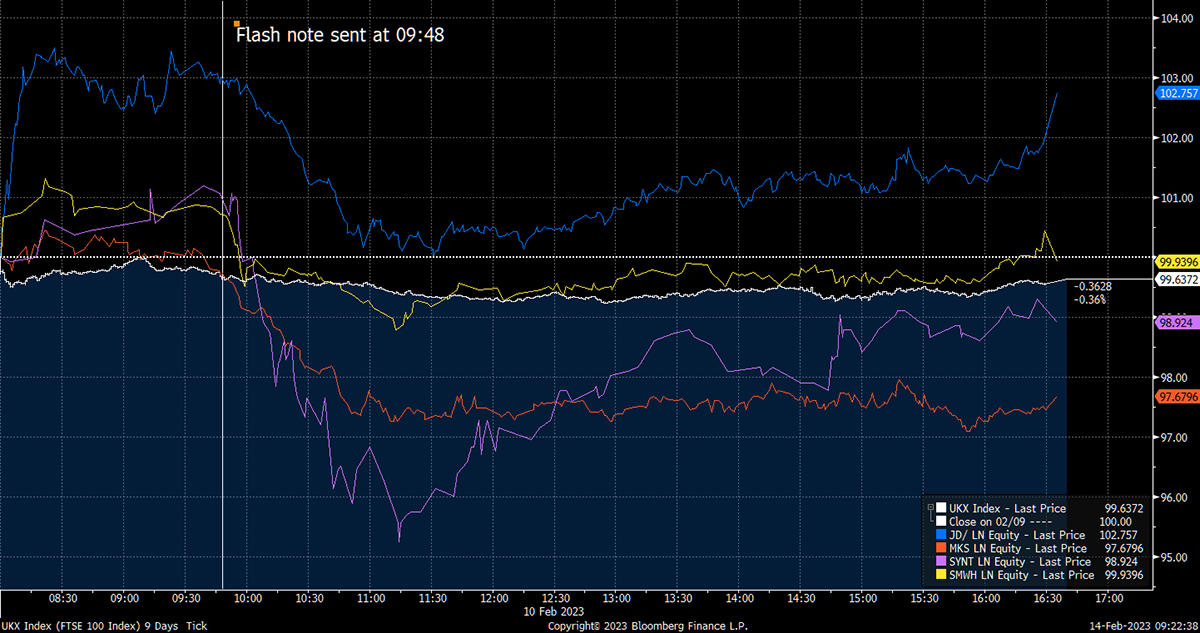Select 'JD/ LN Equity - Last Price' legend label

[1015, 535]
